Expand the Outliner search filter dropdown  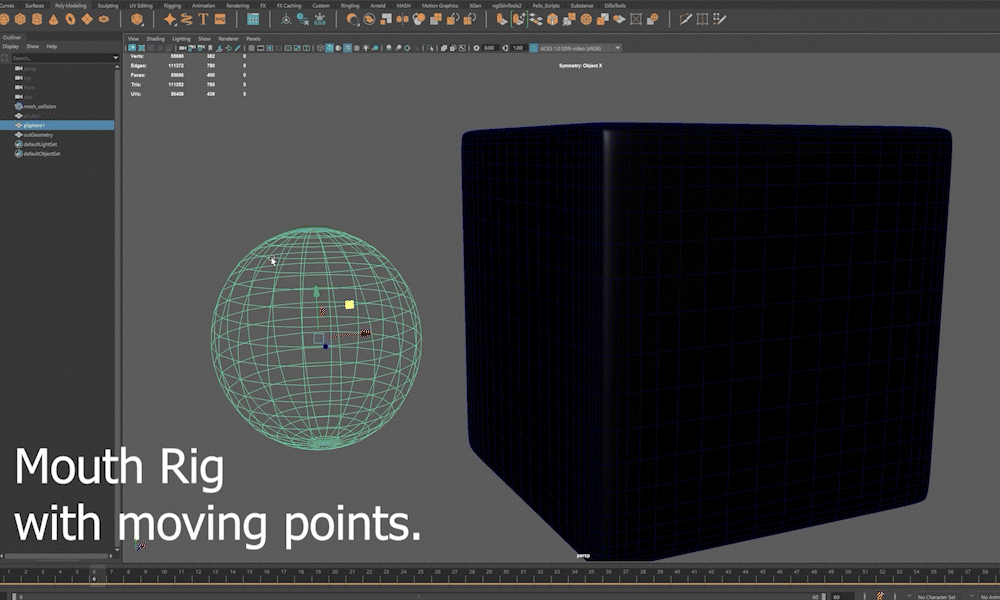pos(116,58)
